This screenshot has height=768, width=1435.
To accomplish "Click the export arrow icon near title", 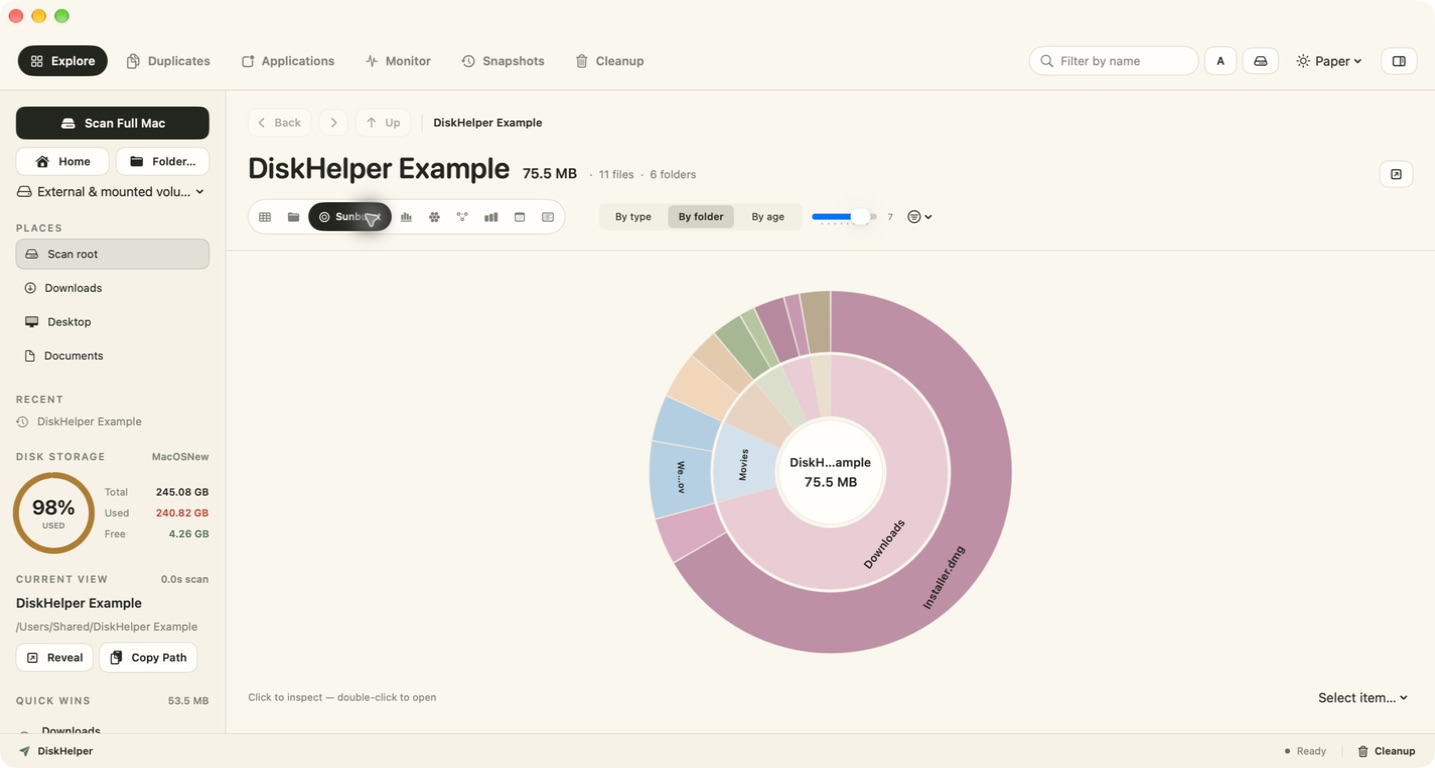I will 1396,174.
